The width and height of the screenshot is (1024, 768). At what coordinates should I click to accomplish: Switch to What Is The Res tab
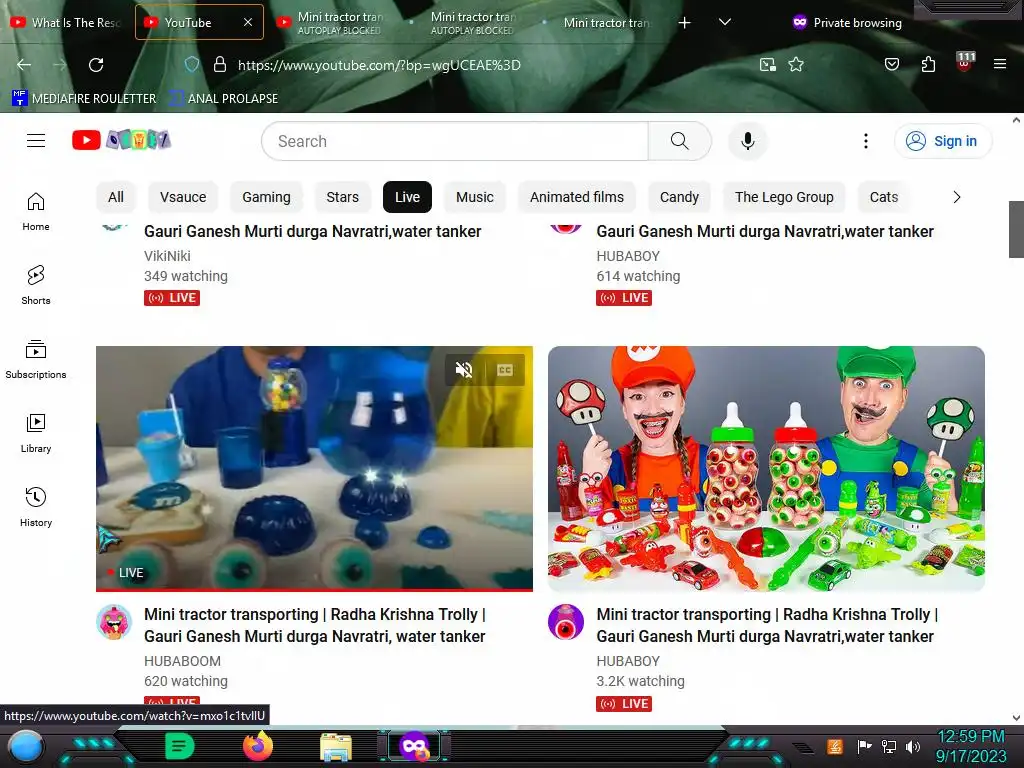click(67, 22)
